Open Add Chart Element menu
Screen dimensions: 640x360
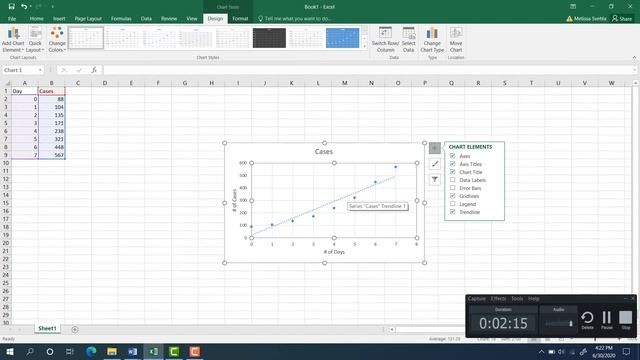[13, 40]
